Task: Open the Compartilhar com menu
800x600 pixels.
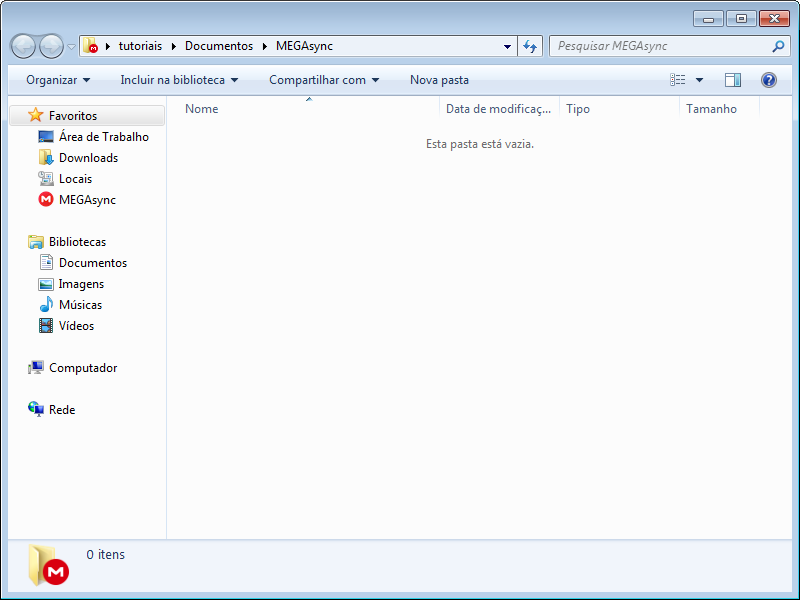Action: point(324,80)
